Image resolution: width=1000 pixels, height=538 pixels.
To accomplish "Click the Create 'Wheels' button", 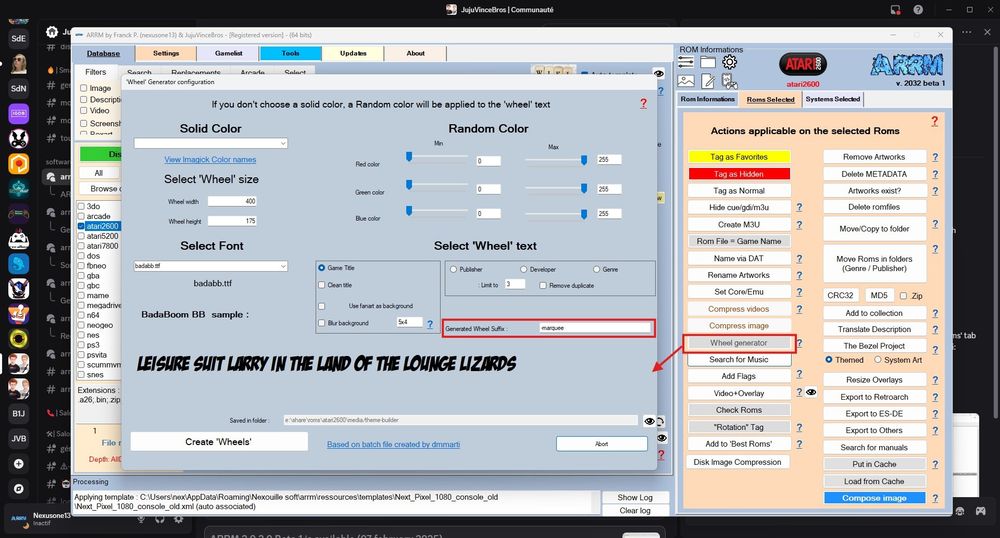I will tap(218, 442).
